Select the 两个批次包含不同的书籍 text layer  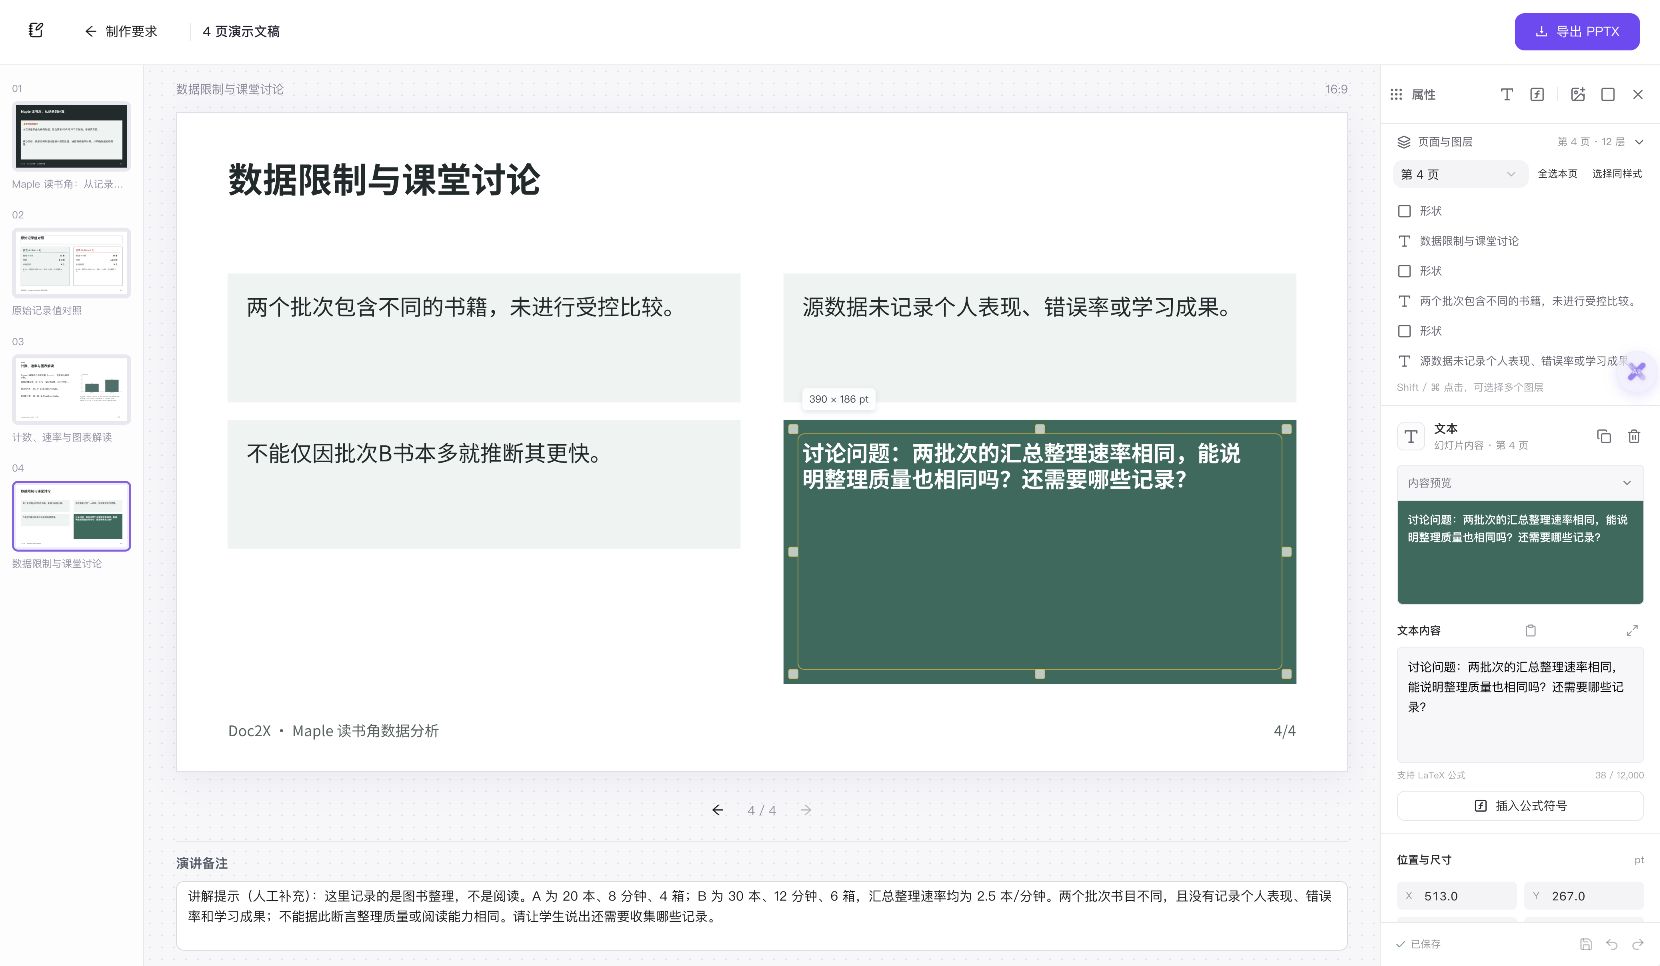(1520, 301)
